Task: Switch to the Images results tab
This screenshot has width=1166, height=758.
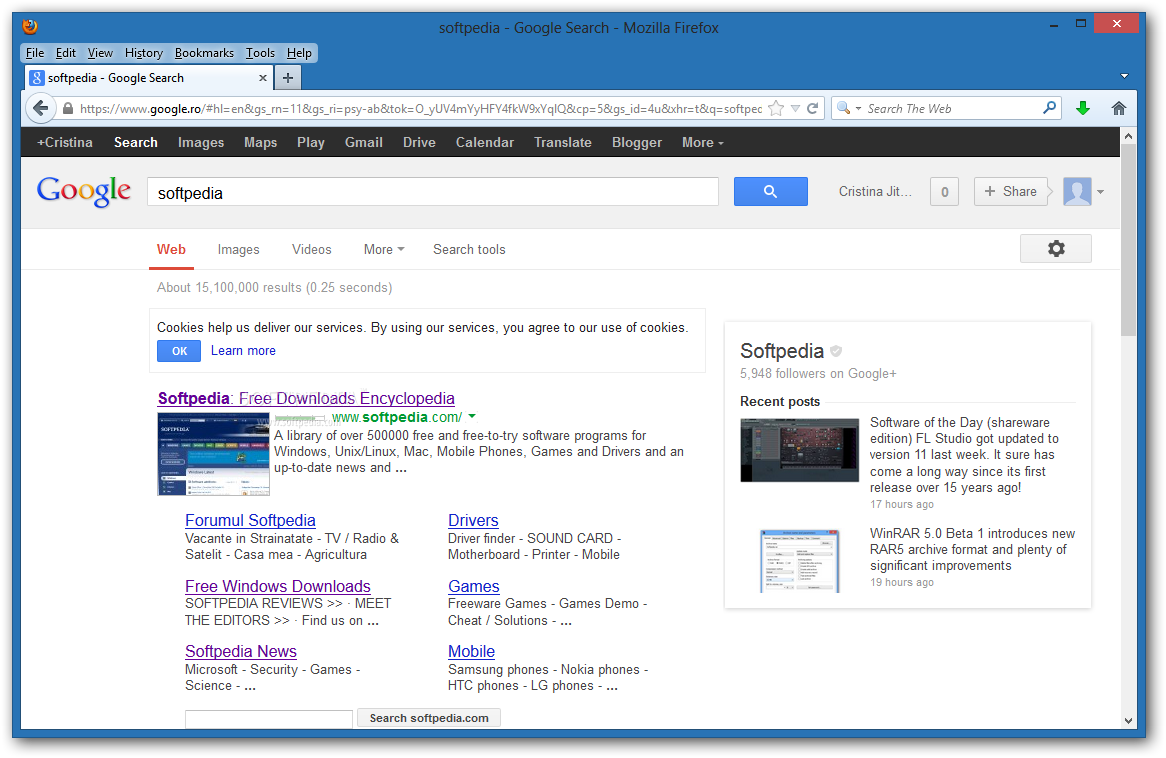Action: pos(238,249)
